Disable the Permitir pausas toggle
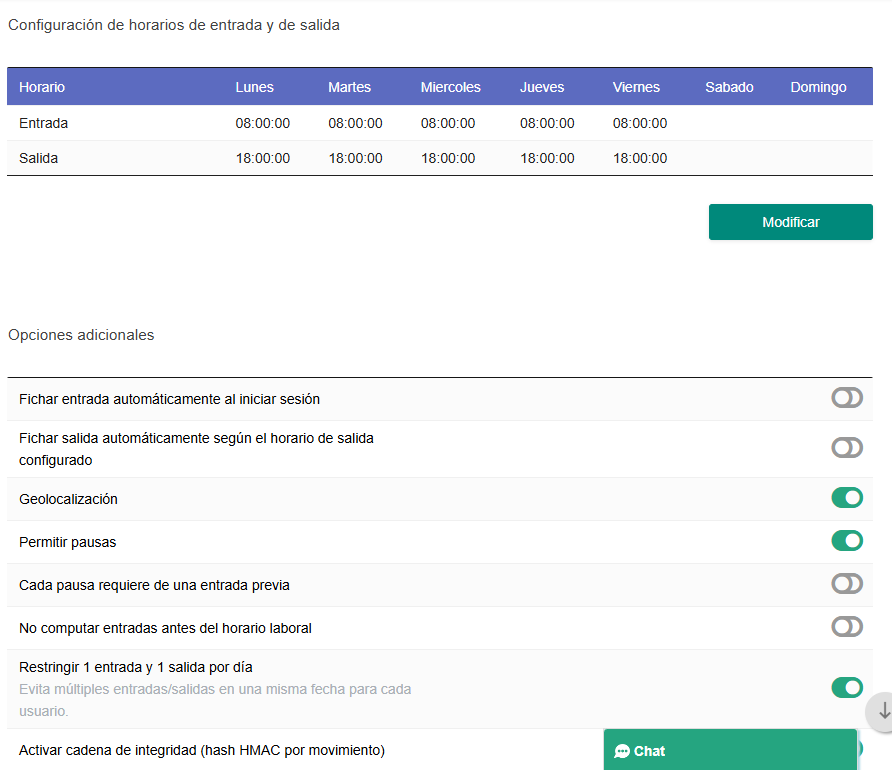The image size is (892, 770). pos(847,540)
